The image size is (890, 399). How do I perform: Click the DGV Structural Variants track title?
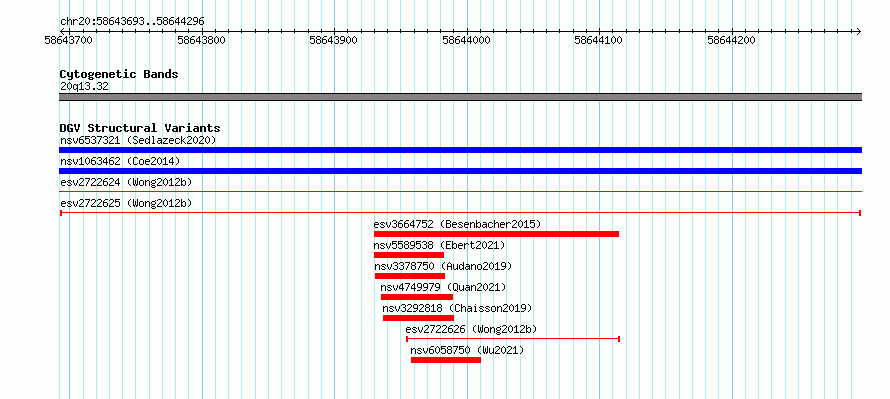pos(140,128)
